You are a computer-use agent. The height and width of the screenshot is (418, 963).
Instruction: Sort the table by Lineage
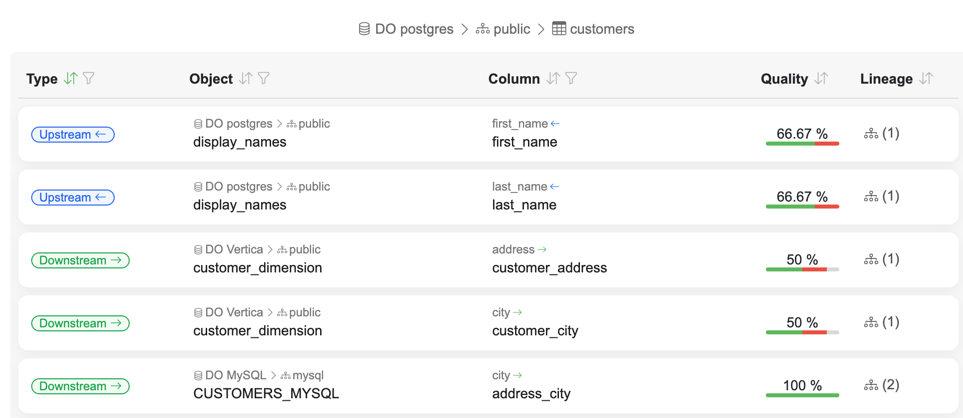[926, 78]
